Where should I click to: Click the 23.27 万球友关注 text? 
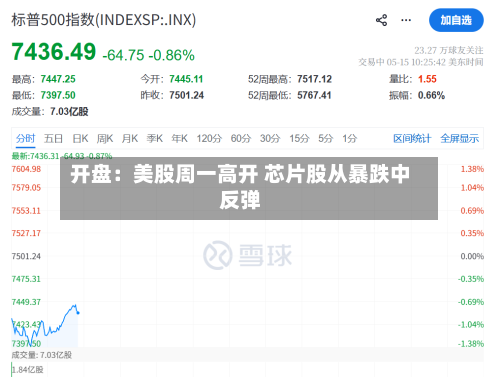click(449, 50)
